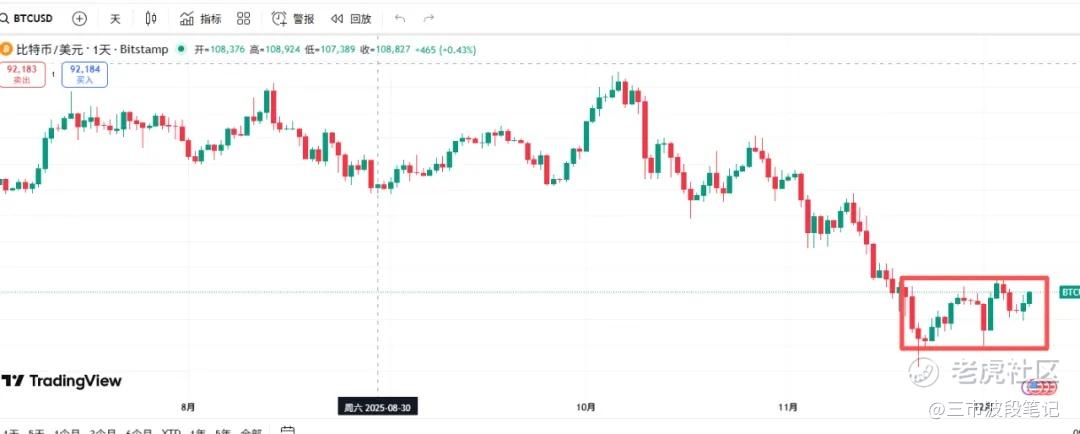Image resolution: width=1080 pixels, height=434 pixels.
Task: Toggle 回放 bar replay mode
Action: tap(351, 18)
